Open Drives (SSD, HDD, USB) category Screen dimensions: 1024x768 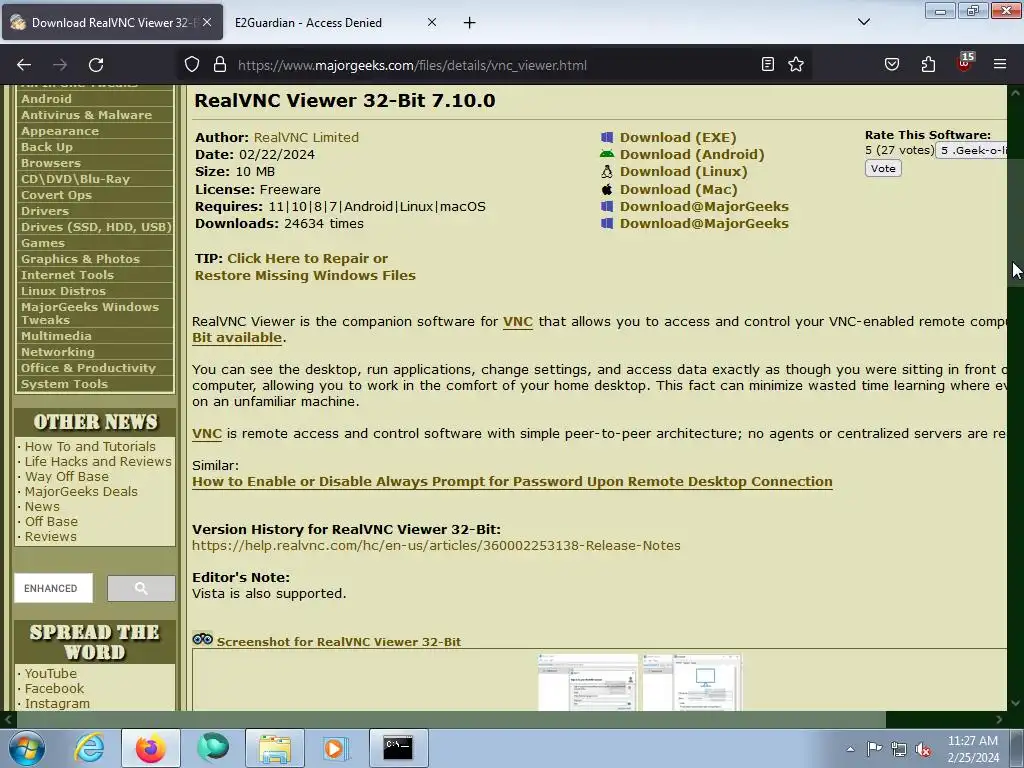(x=95, y=227)
